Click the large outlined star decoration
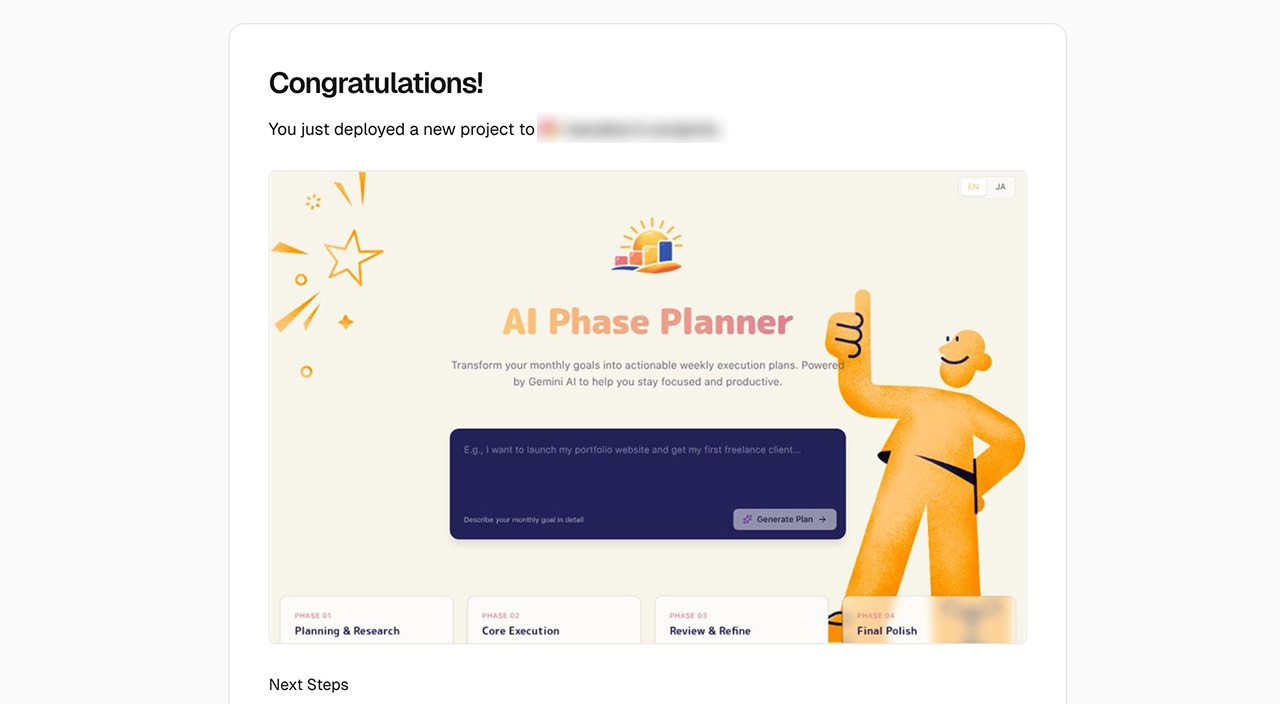This screenshot has height=704, width=1280. point(352,256)
